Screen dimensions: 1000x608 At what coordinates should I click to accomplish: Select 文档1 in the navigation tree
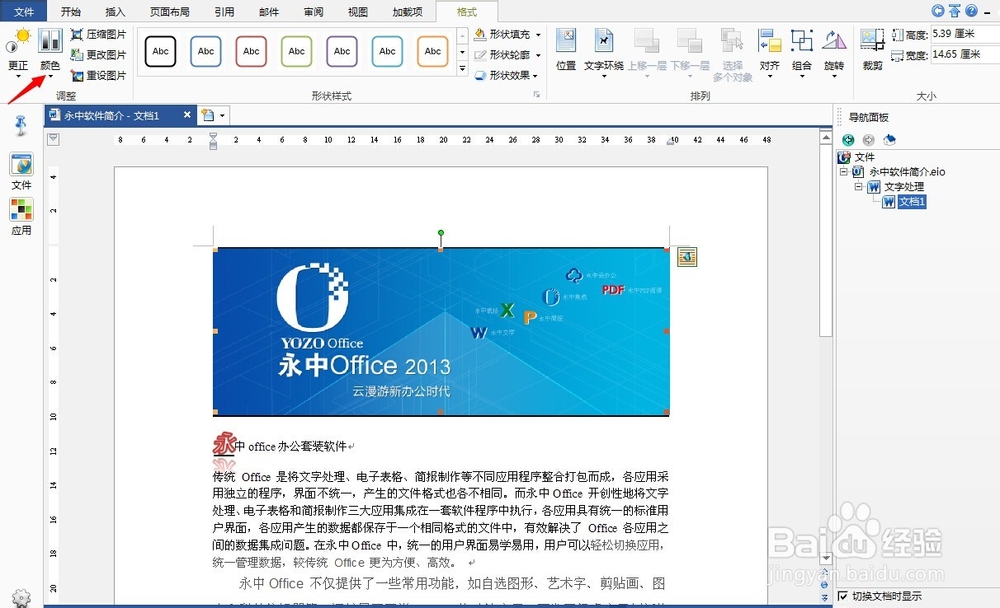pos(912,202)
